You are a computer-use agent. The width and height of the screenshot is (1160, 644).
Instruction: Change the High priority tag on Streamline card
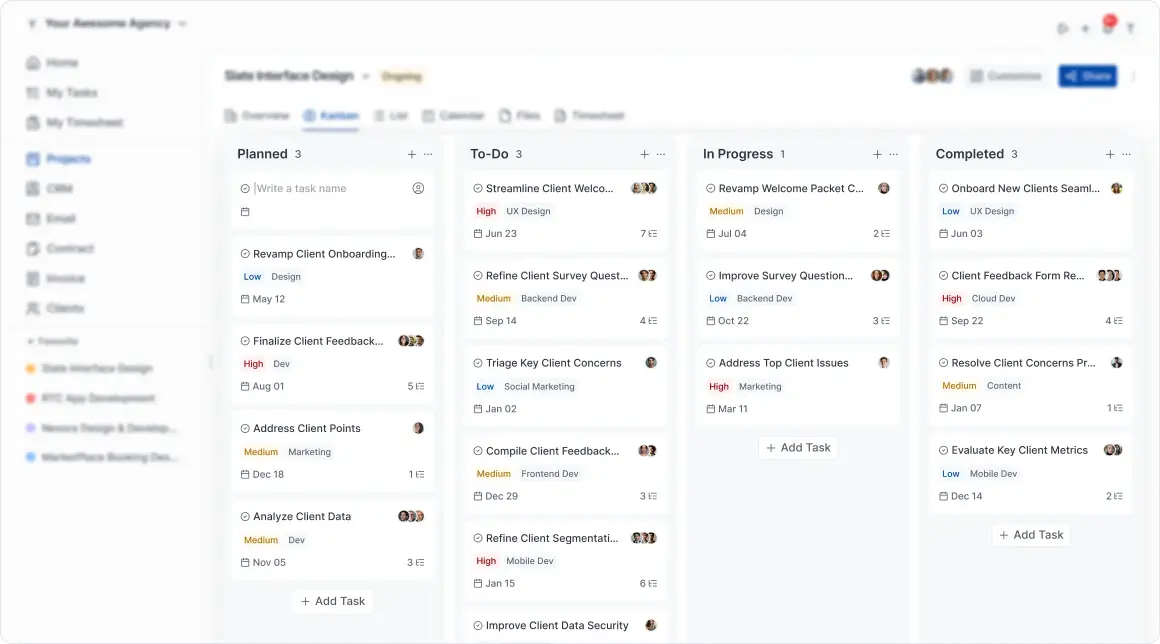pos(486,211)
